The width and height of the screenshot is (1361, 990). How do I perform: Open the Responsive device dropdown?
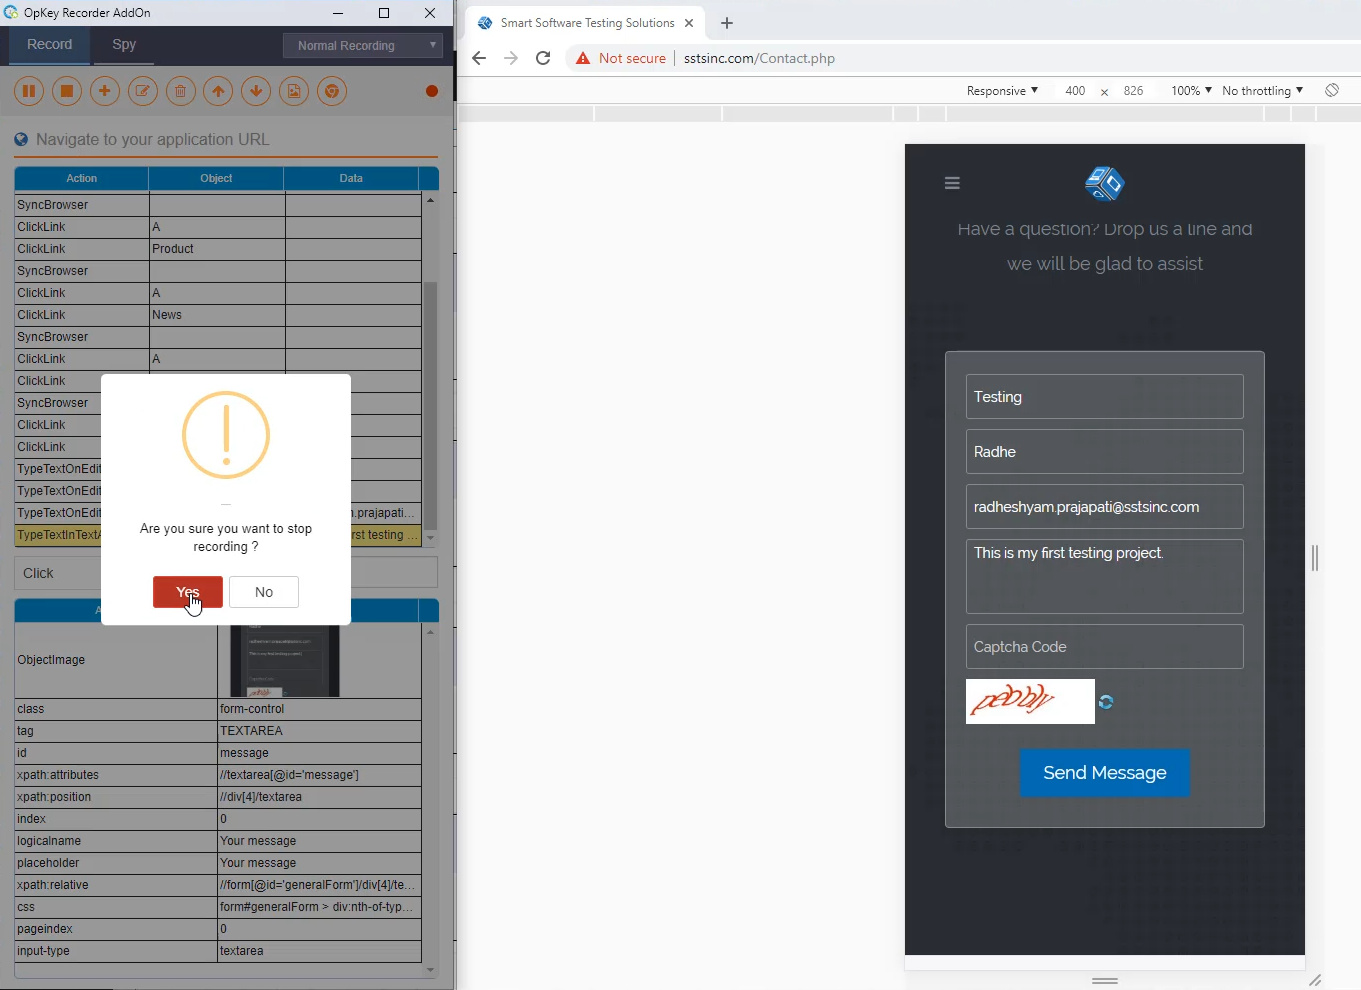click(1002, 90)
